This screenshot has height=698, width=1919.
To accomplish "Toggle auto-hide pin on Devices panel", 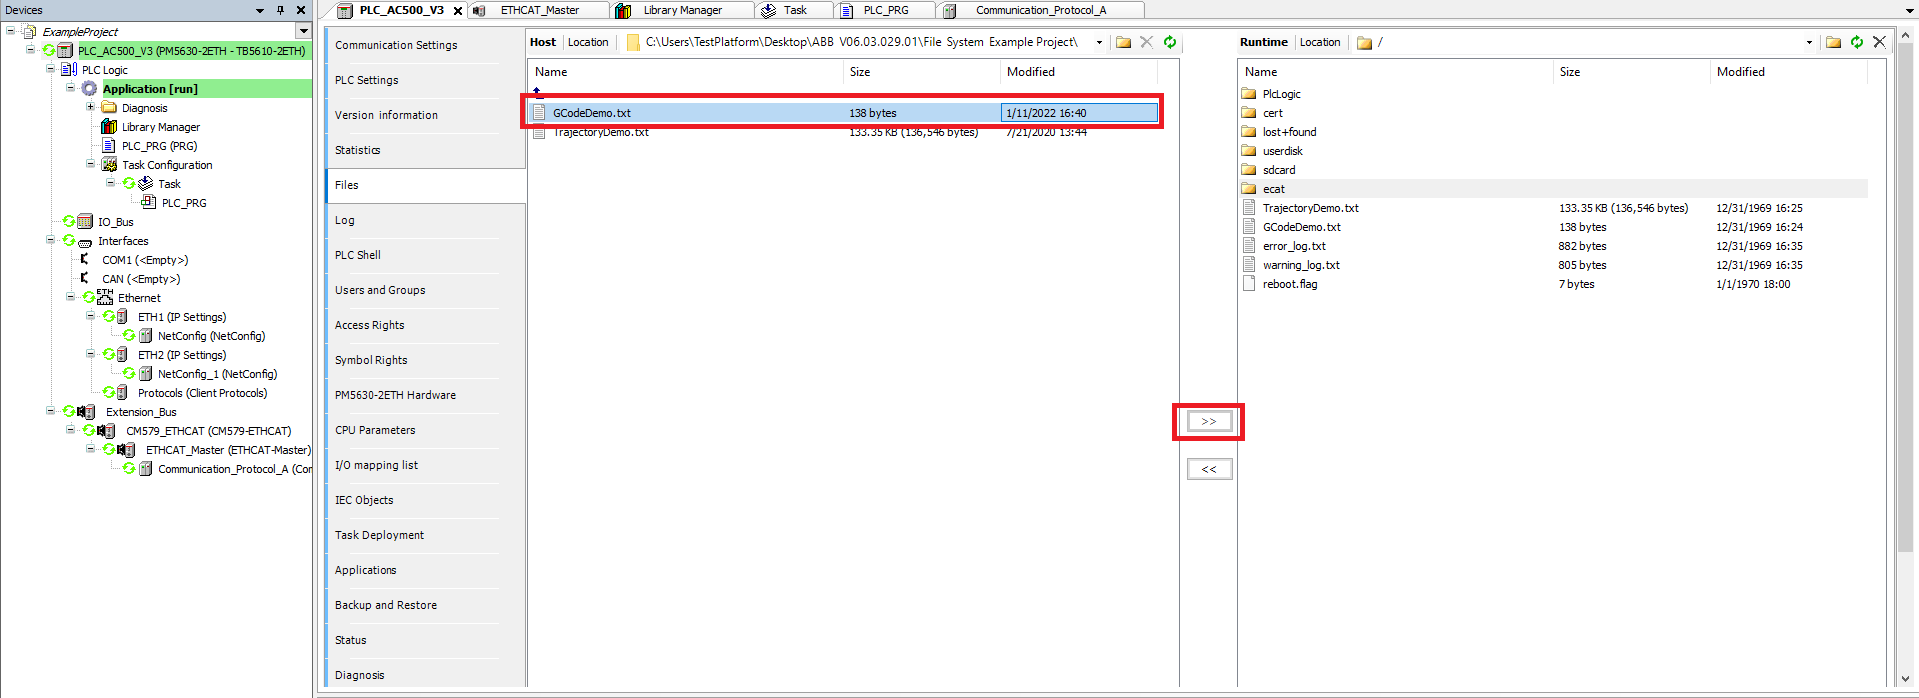I will (280, 10).
